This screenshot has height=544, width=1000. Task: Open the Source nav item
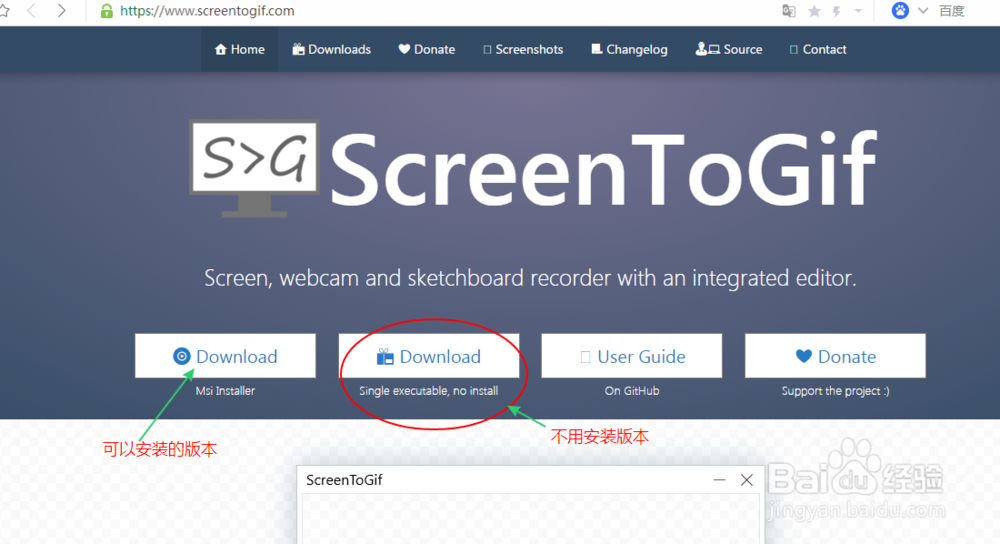click(729, 49)
